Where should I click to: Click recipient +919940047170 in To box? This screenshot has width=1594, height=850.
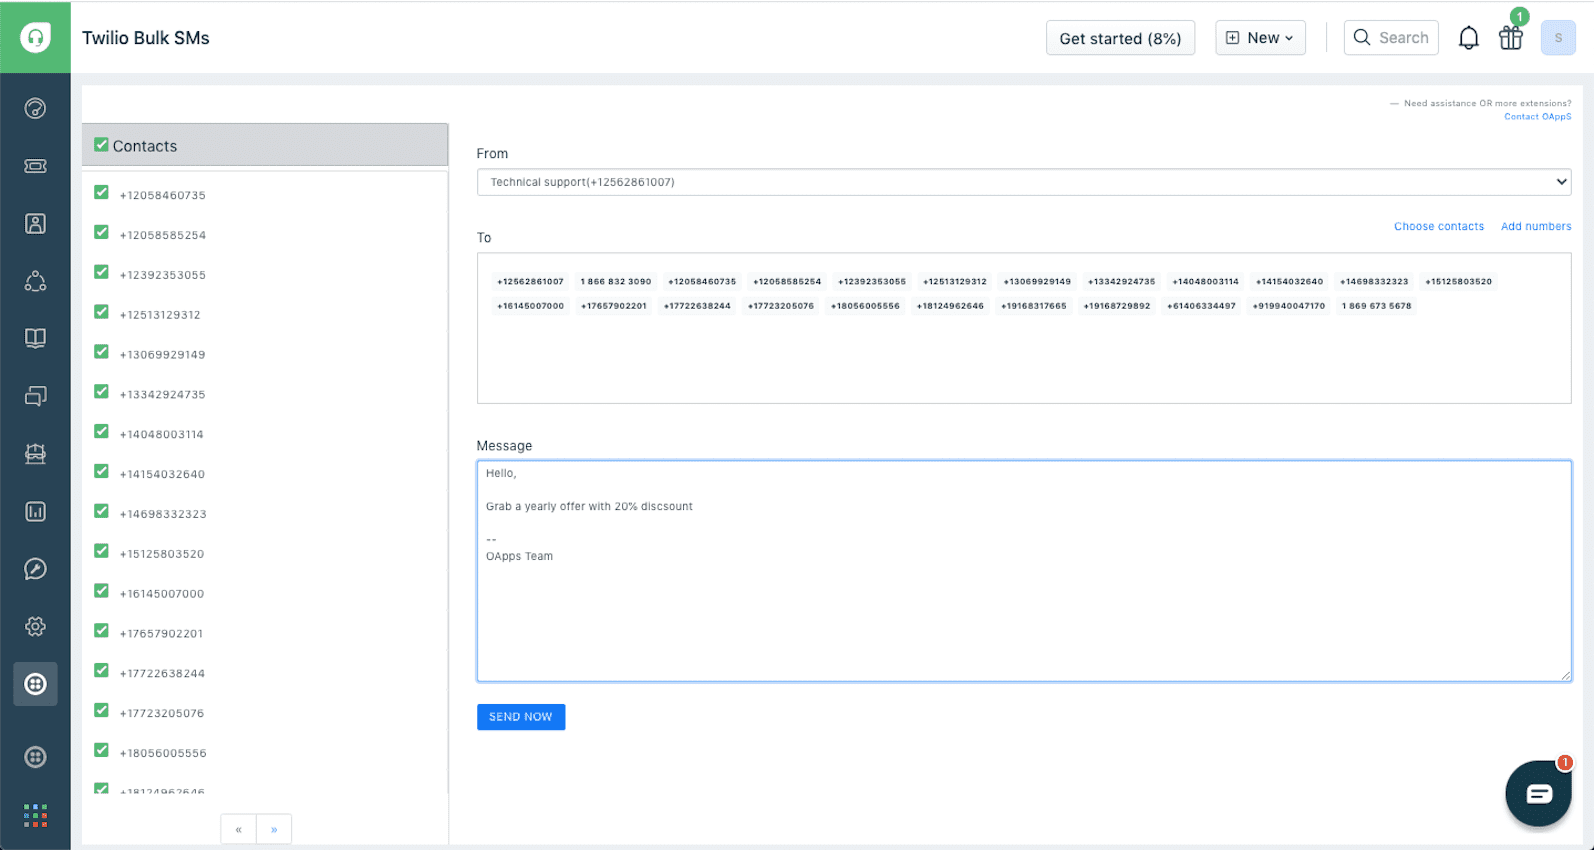(1289, 306)
